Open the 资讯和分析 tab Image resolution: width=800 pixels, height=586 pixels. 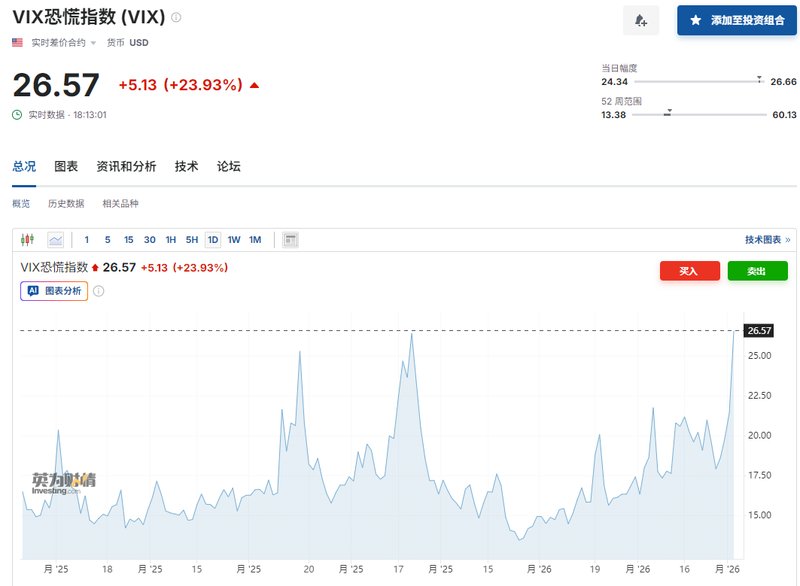pyautogui.click(x=126, y=166)
